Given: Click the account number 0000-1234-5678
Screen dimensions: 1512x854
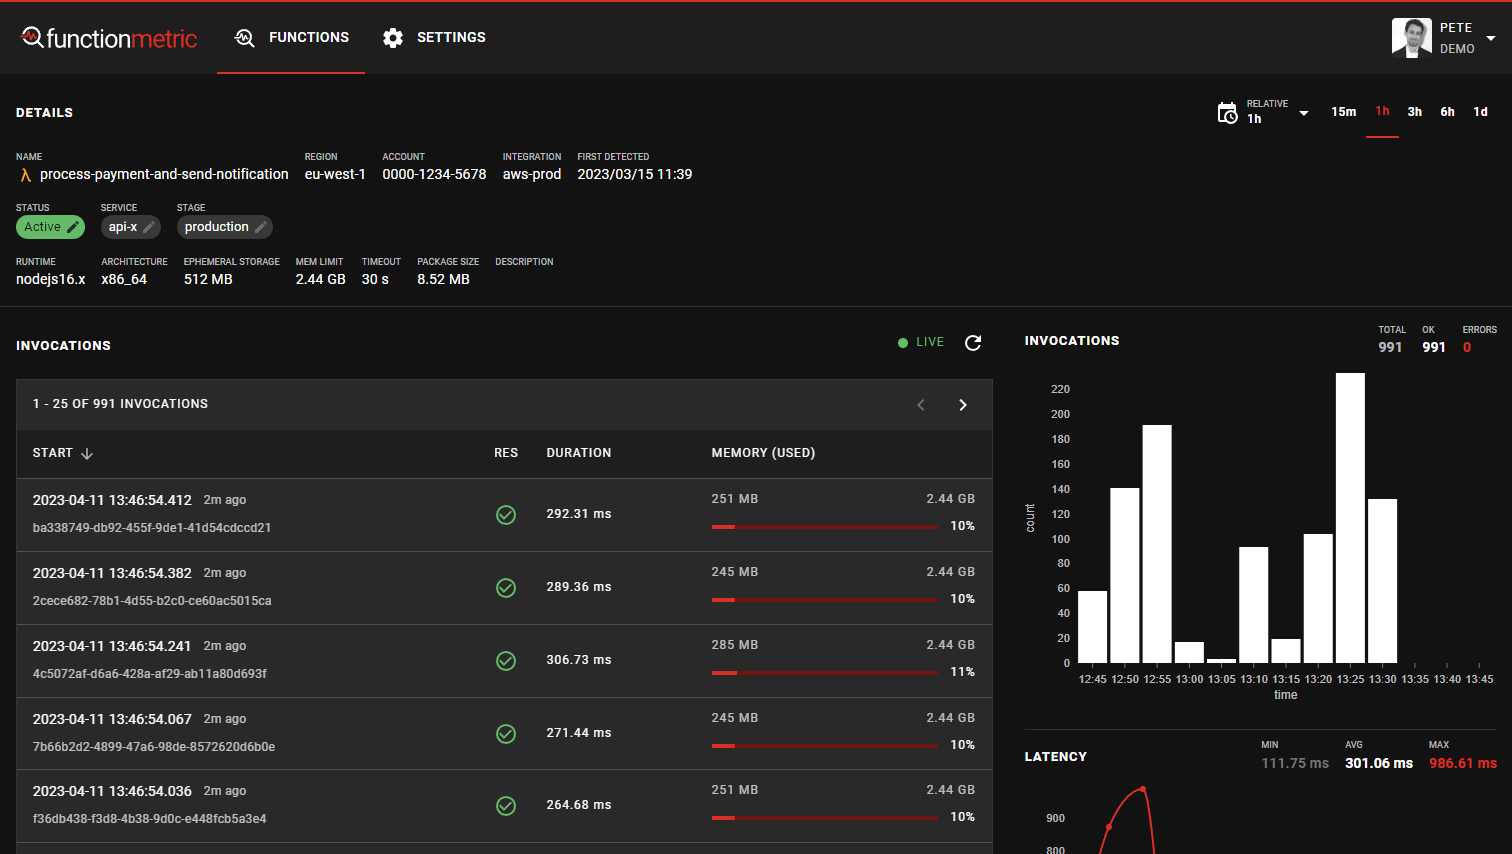Looking at the screenshot, I should point(434,174).
